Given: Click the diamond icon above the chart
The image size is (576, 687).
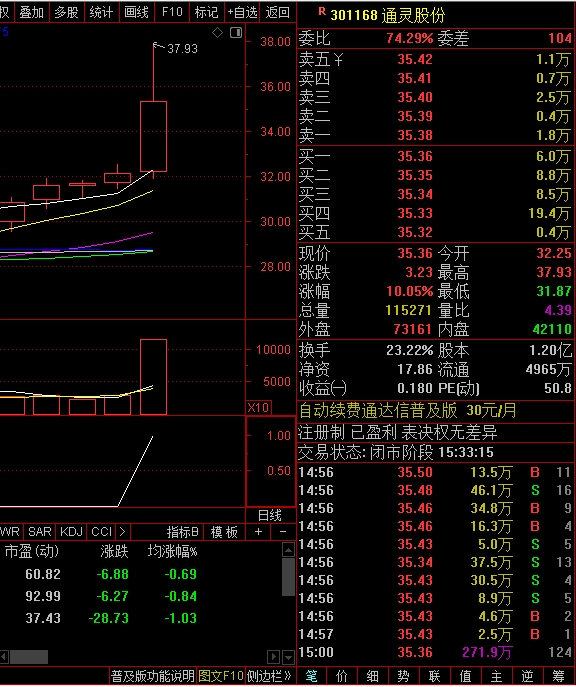Looking at the screenshot, I should [x=217, y=32].
